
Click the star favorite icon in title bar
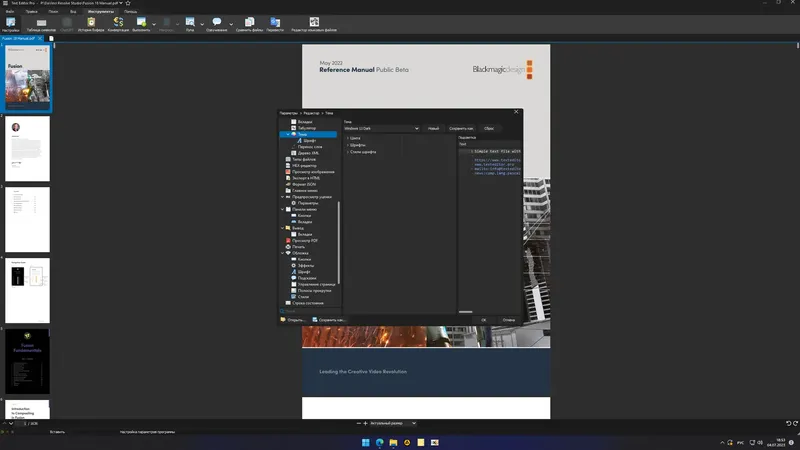click(x=128, y=3)
